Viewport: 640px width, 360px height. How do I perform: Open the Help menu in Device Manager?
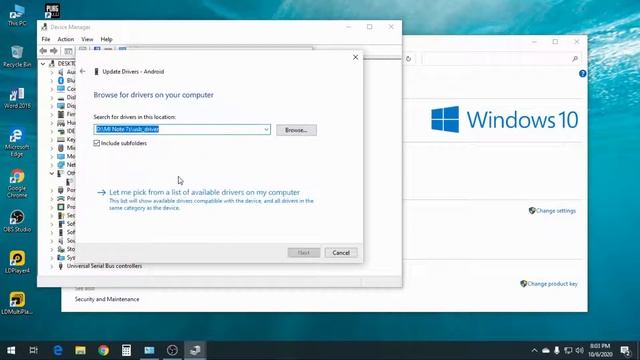click(x=106, y=39)
